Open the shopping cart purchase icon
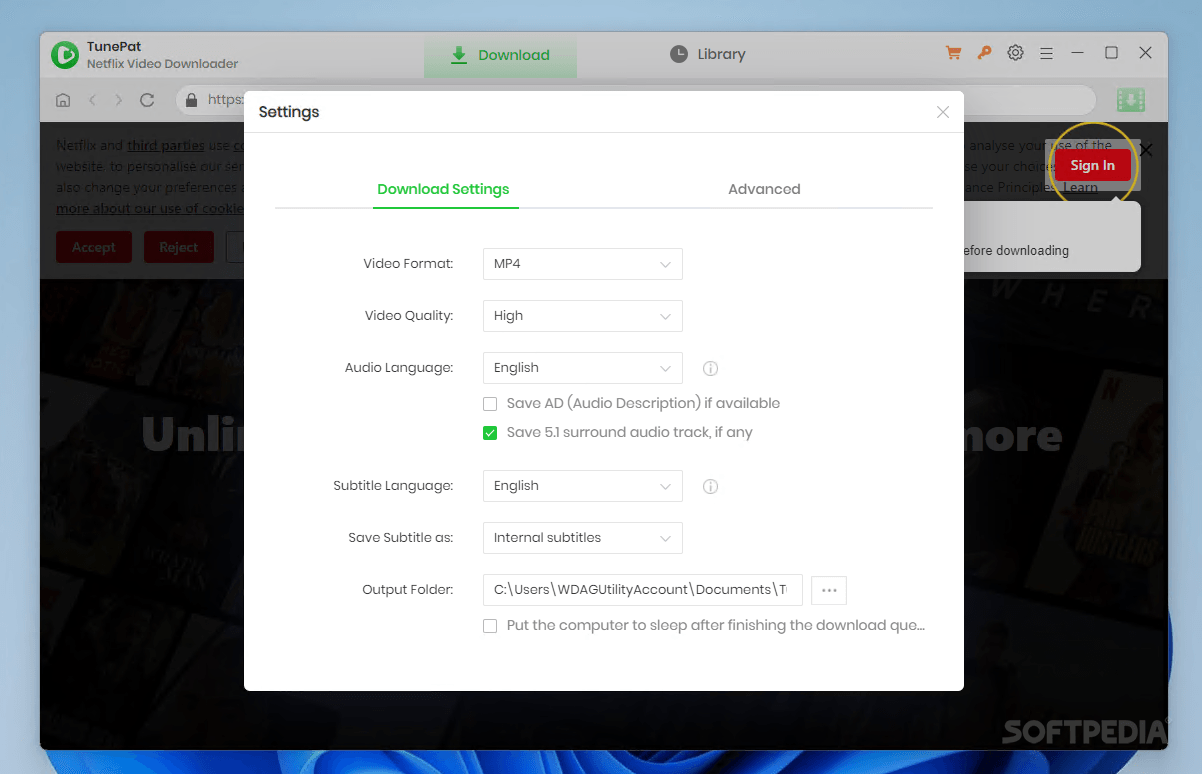Screen dimensions: 1202x774 click(x=953, y=53)
